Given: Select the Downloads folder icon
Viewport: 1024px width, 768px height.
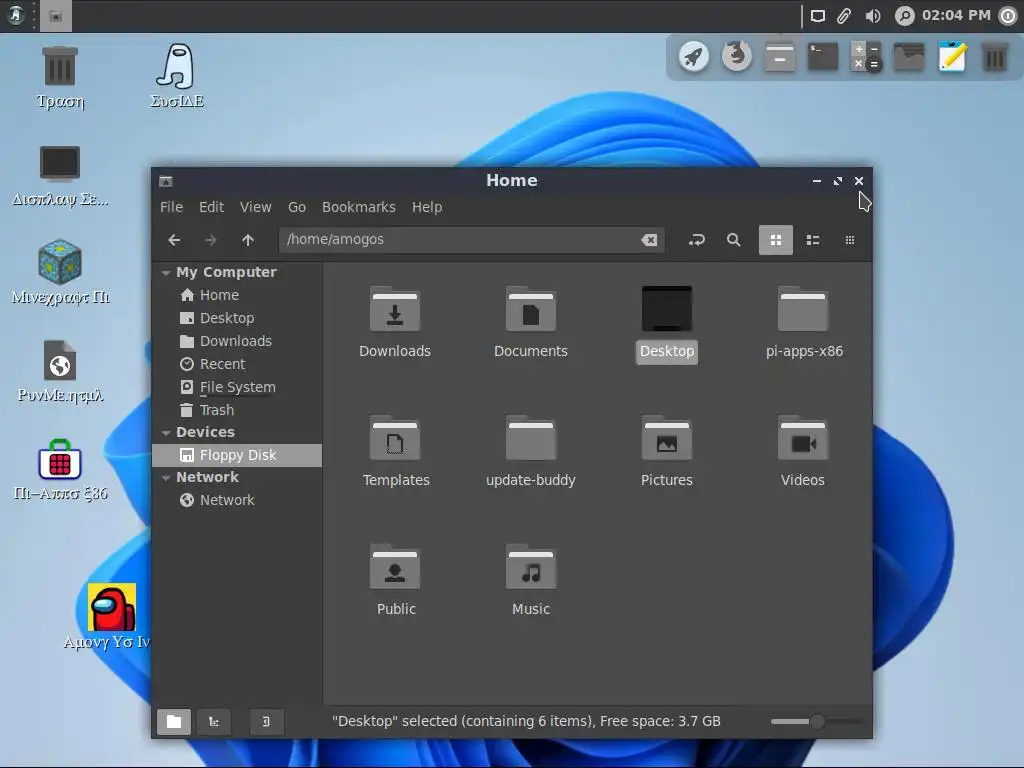Looking at the screenshot, I should click(394, 309).
